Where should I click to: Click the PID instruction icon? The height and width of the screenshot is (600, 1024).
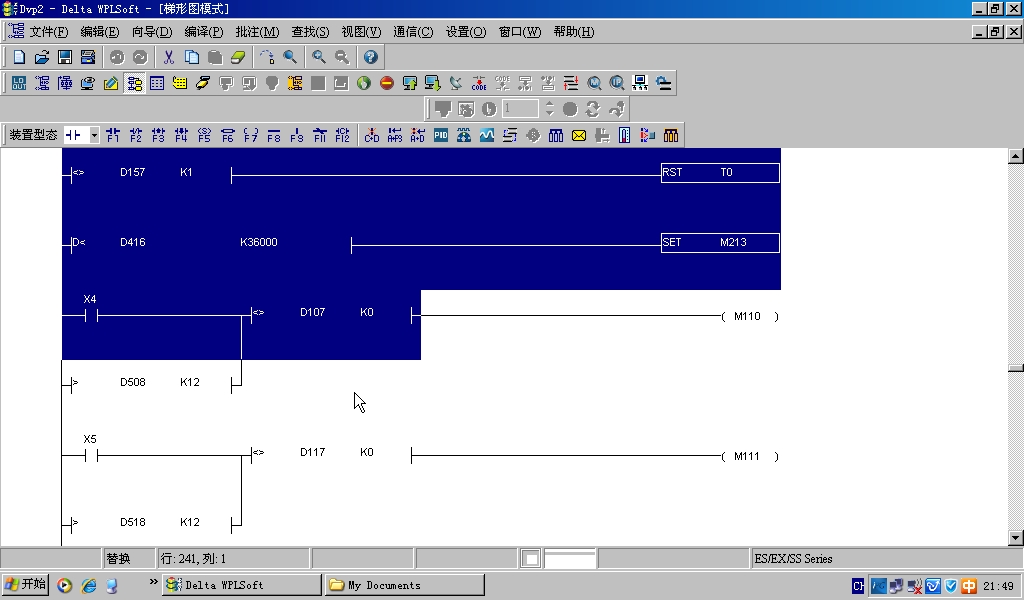pos(441,135)
